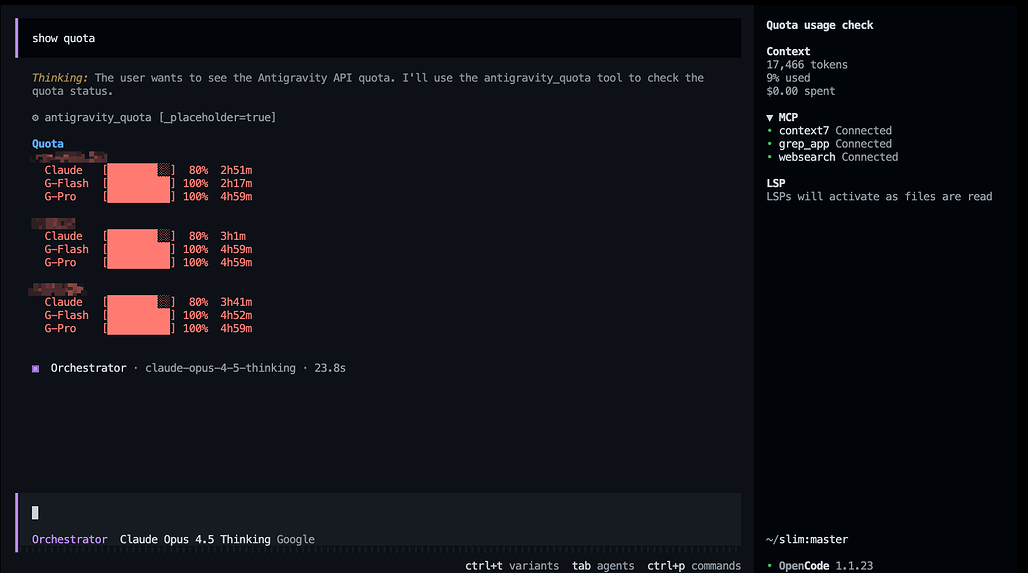Click the 'show quota' user message
This screenshot has height=573, width=1028.
point(64,38)
